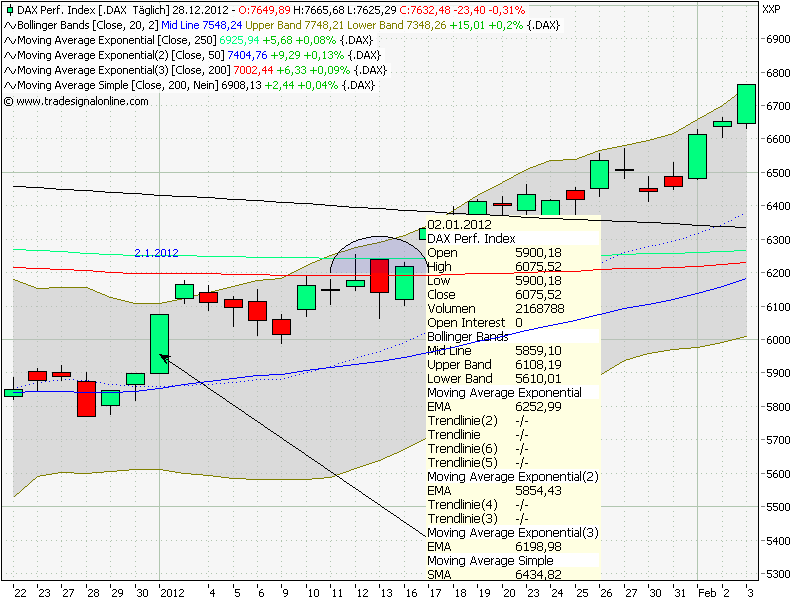The width and height of the screenshot is (800, 600).
Task: Click the 6500 price axis label
Action: coord(778,173)
